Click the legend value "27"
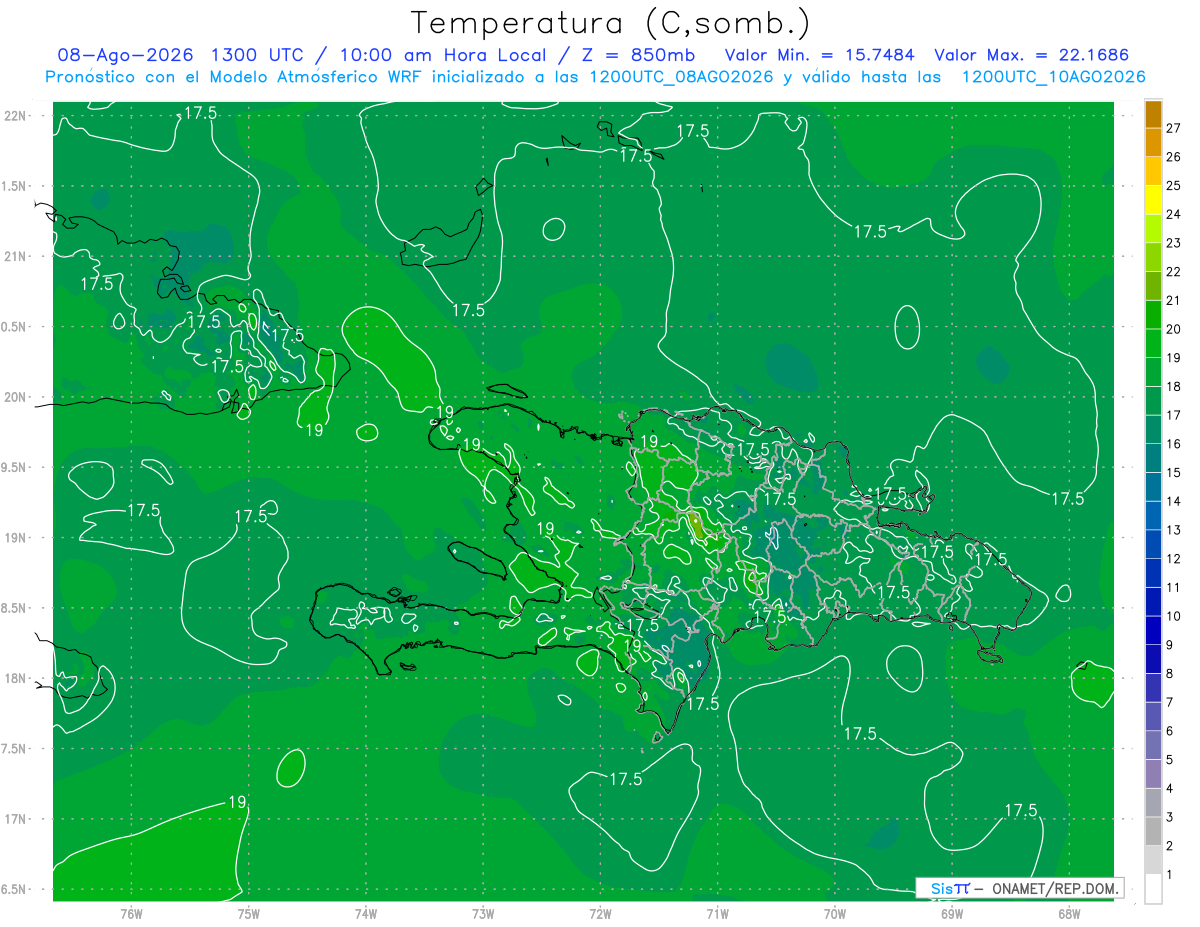The height and width of the screenshot is (927, 1200). (x=1174, y=128)
